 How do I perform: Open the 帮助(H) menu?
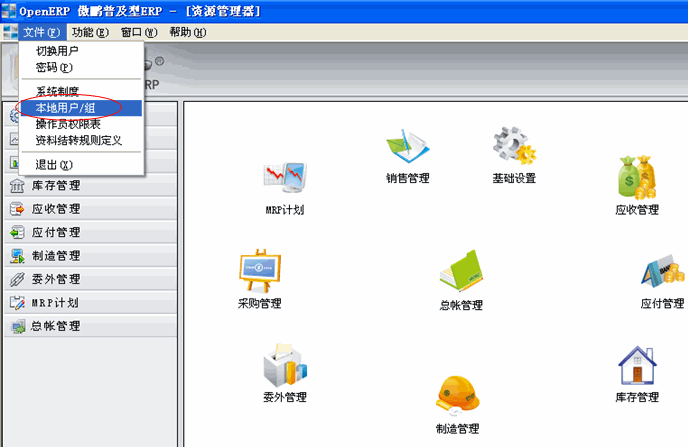188,32
